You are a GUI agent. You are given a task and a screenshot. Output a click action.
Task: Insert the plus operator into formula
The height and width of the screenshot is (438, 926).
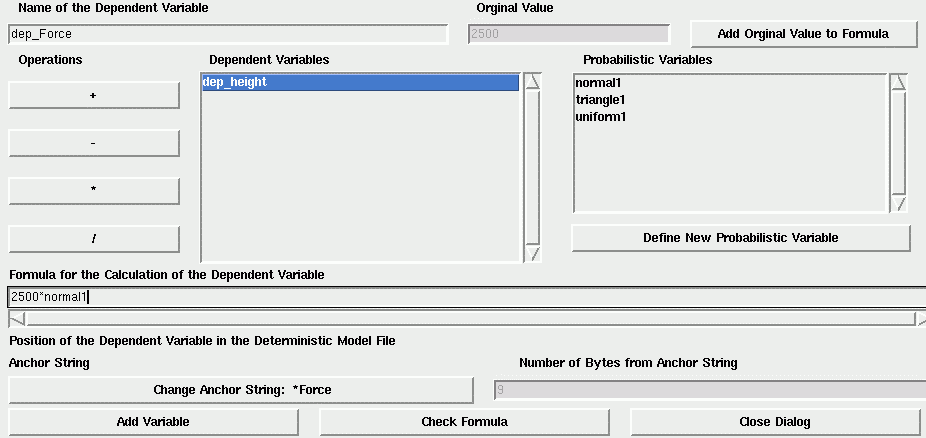[x=94, y=95]
